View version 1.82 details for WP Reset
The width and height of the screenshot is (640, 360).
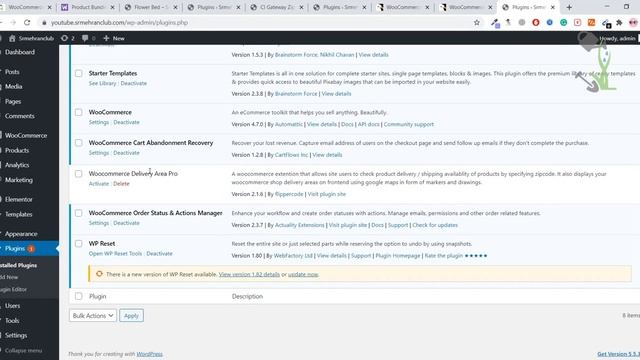[249, 274]
